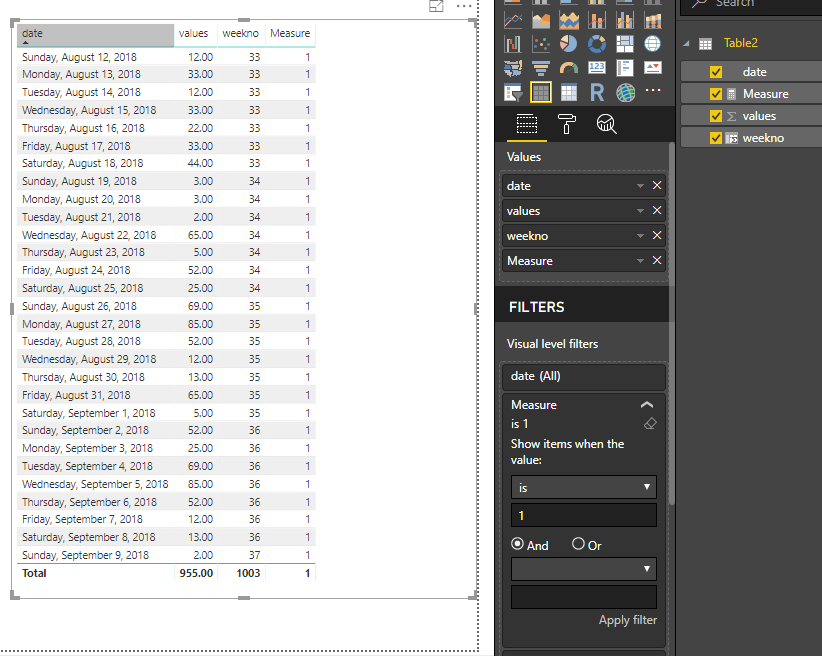Select the And filter condition
Viewport: 822px width, 656px height.
coord(517,544)
